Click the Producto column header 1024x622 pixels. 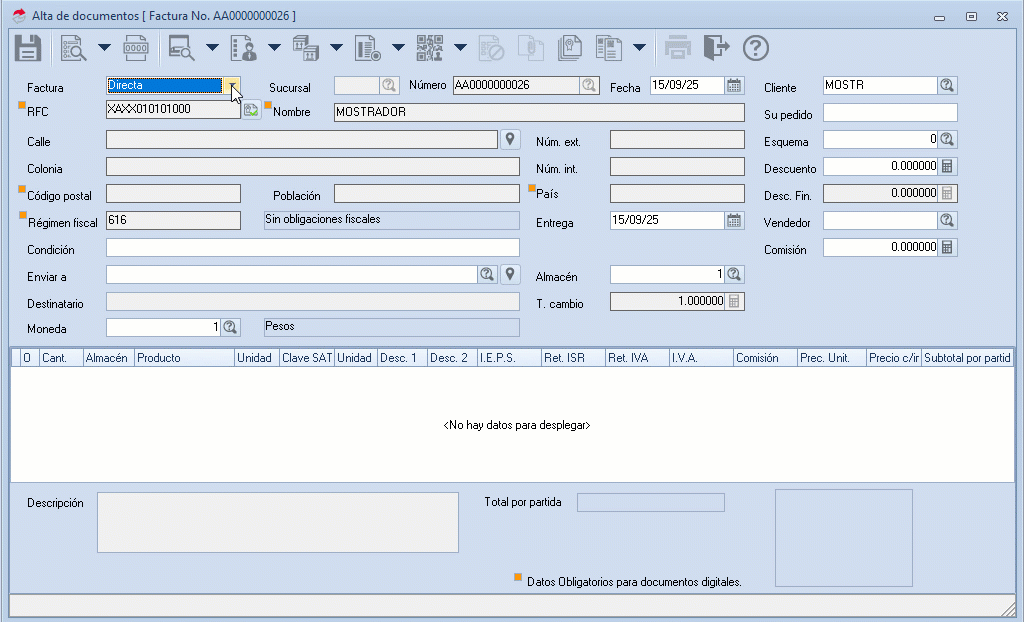click(x=184, y=358)
